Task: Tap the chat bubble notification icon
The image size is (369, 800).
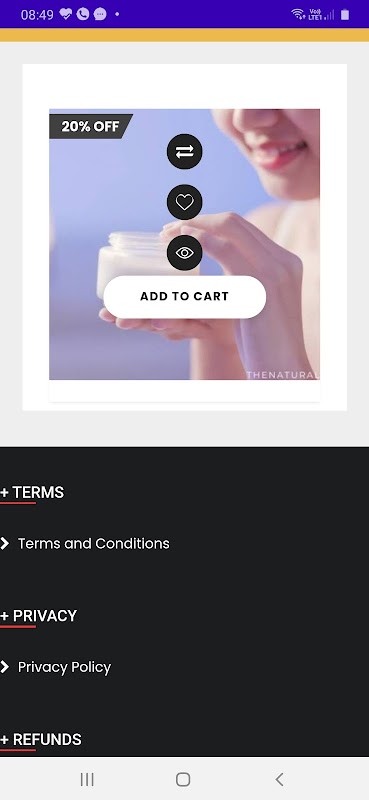Action: [100, 14]
